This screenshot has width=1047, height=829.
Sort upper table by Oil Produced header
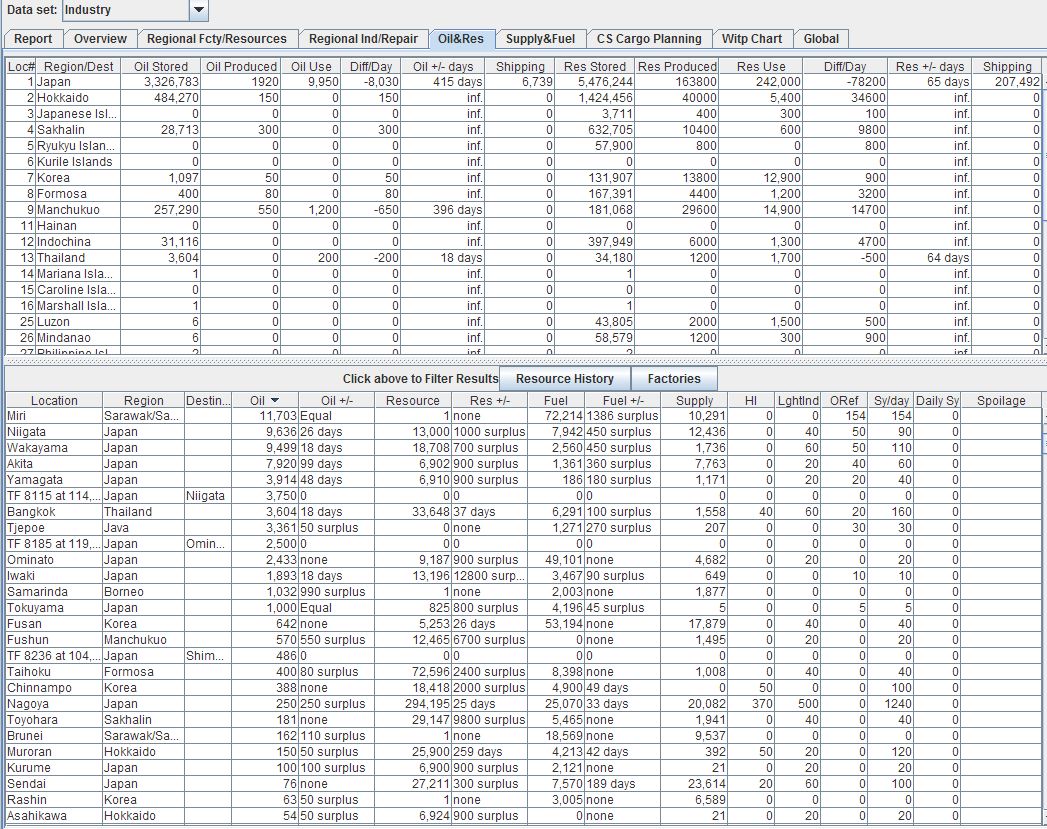(241, 66)
